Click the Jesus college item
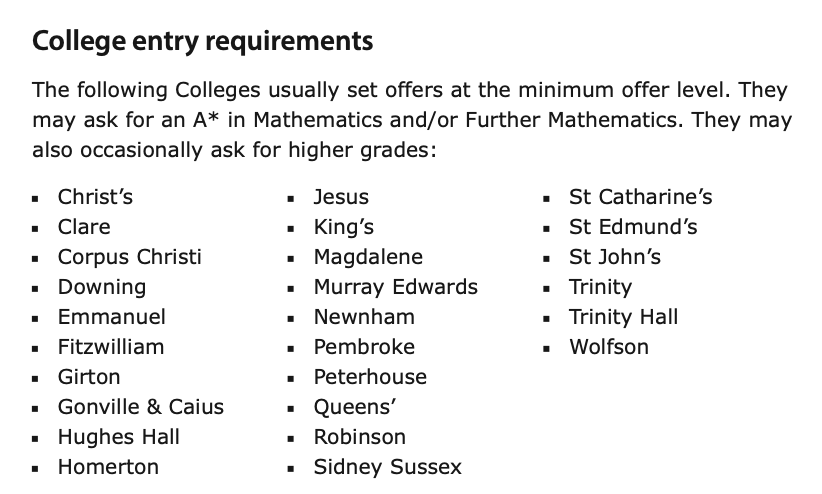Screen dimensions: 822x494 point(341,197)
